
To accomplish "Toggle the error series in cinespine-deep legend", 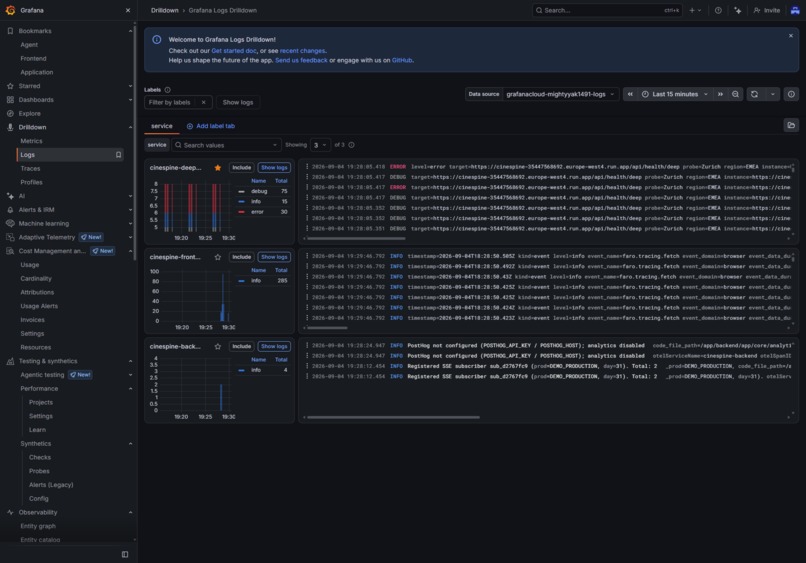I will (258, 212).
